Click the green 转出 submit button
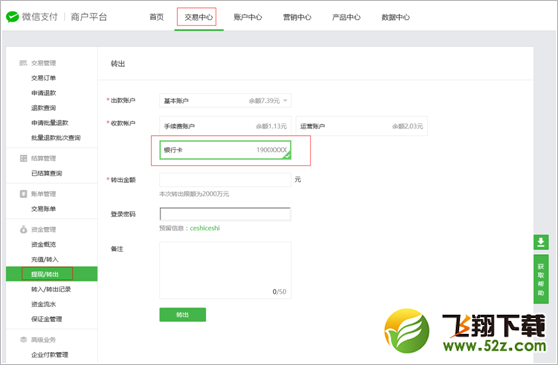 [183, 314]
